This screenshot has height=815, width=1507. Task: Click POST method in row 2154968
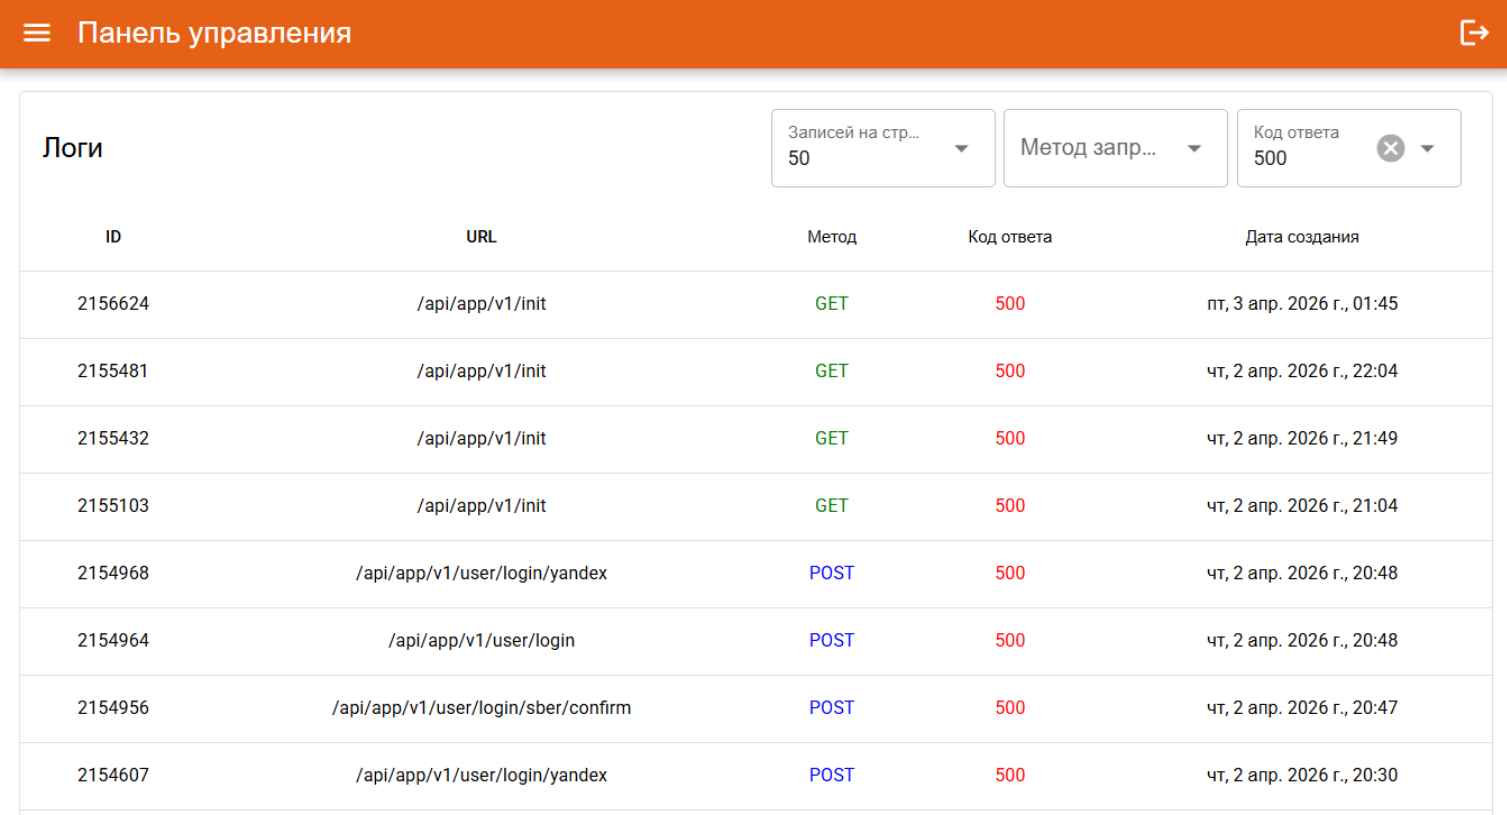pyautogui.click(x=831, y=573)
